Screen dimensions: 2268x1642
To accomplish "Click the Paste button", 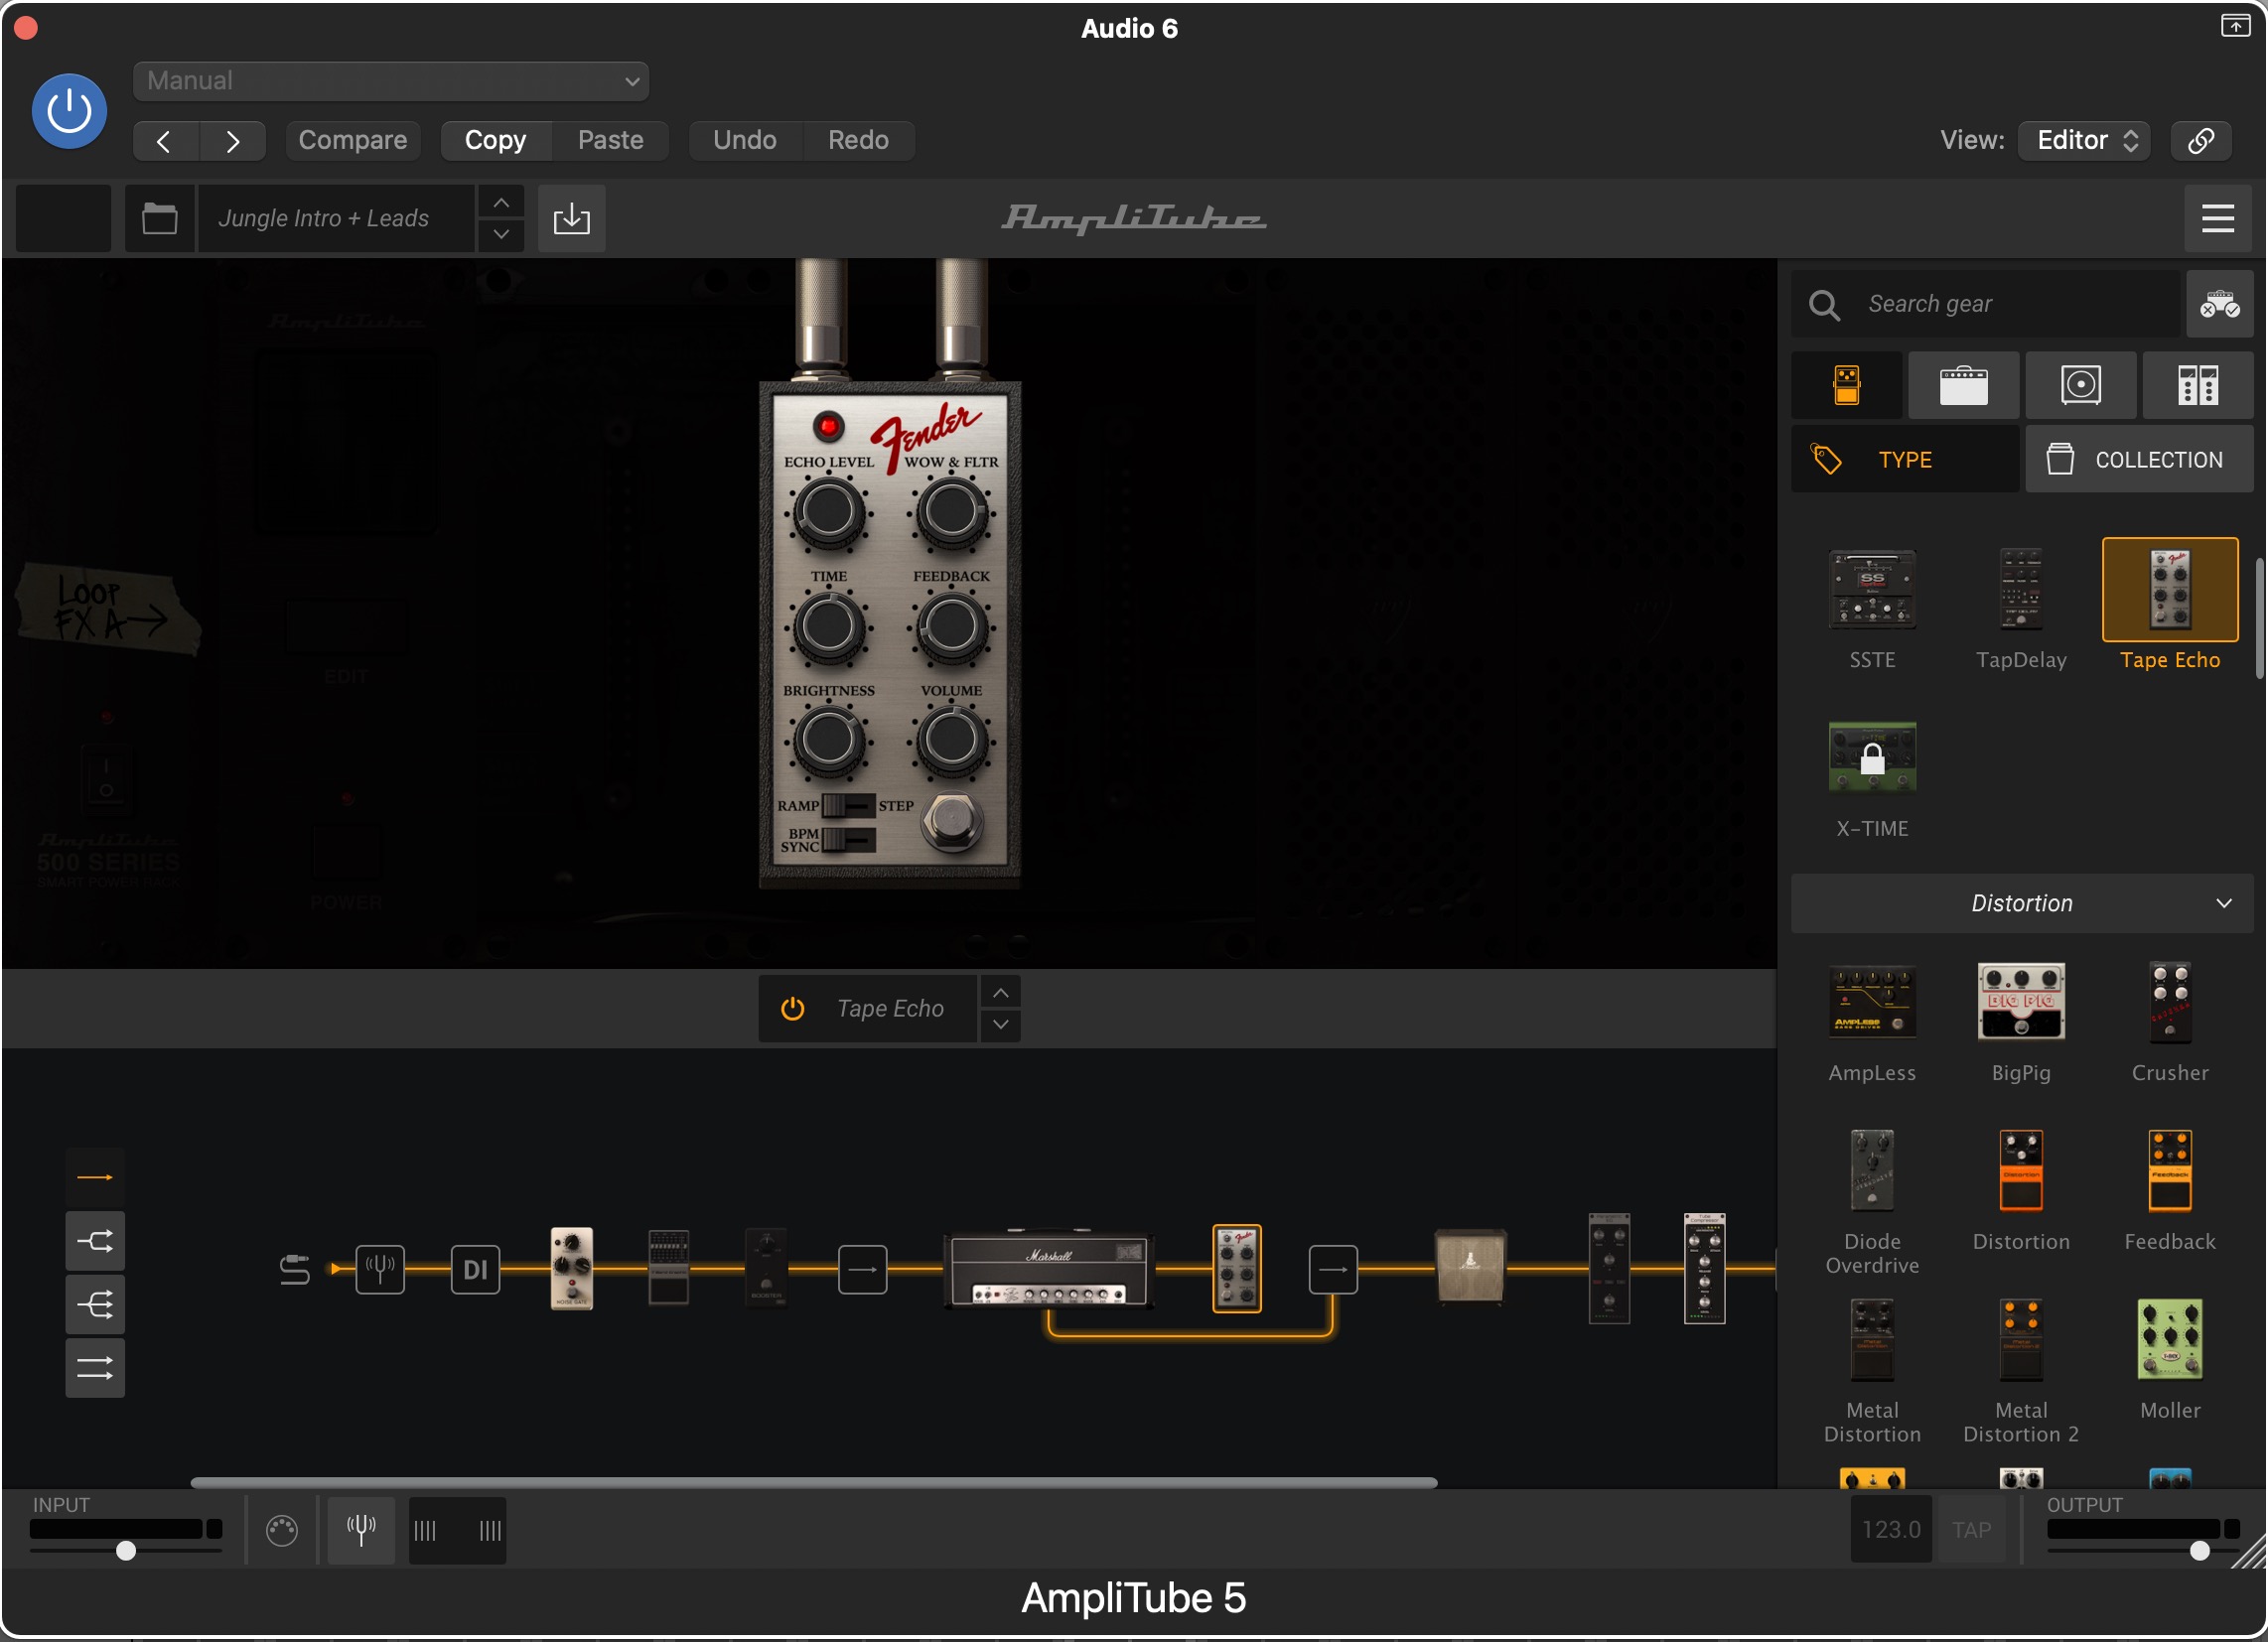I will tap(610, 141).
